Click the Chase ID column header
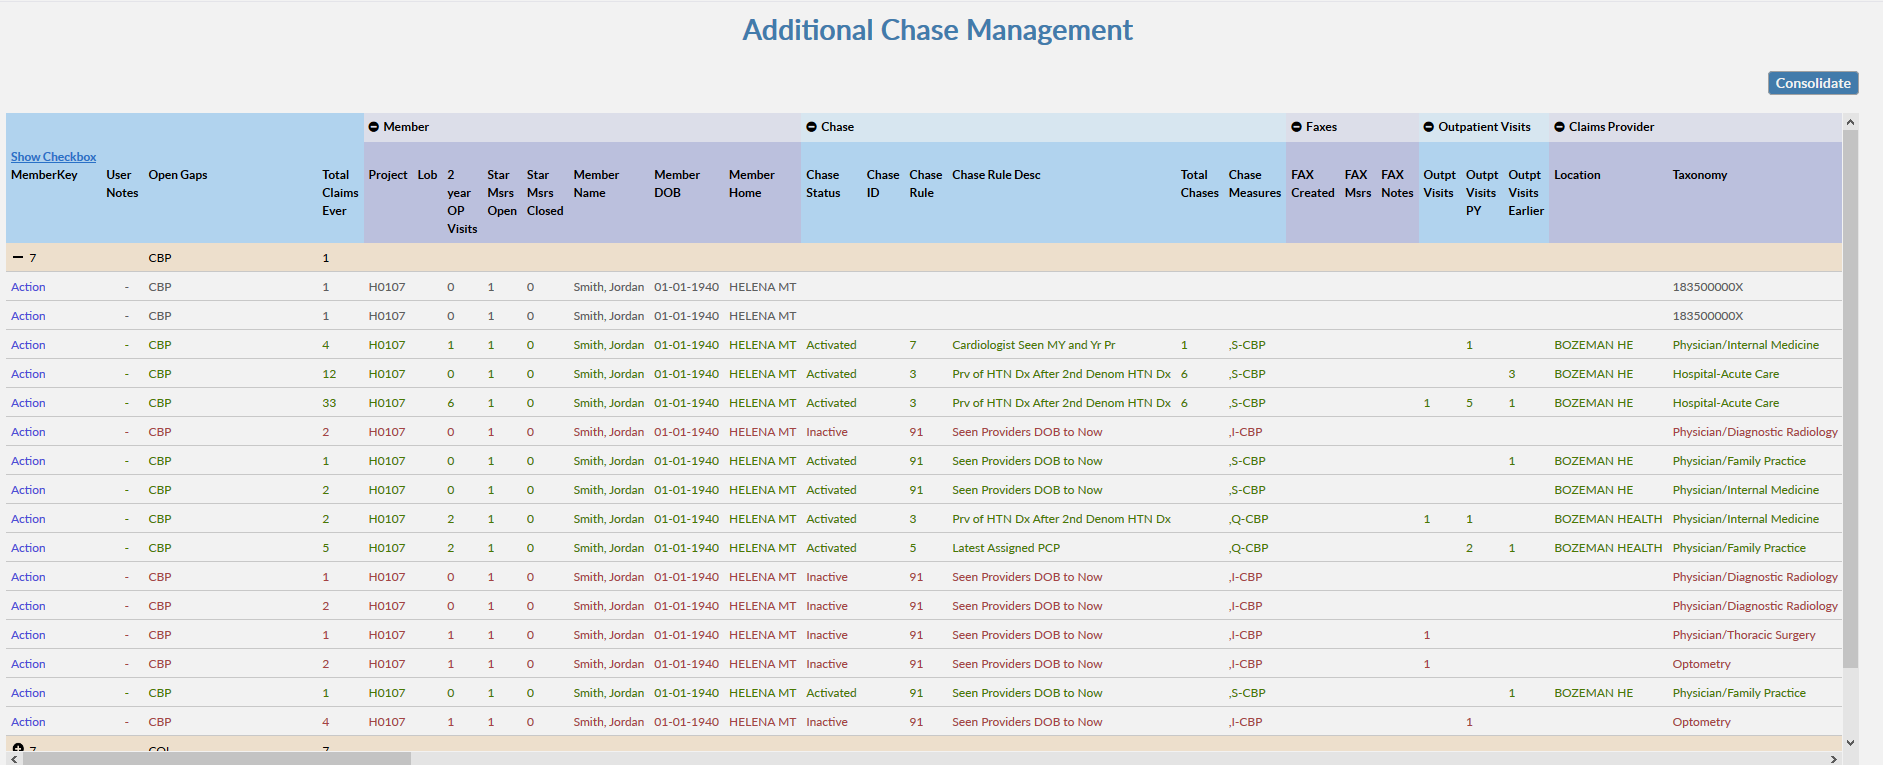The width and height of the screenshot is (1883, 765). point(883,184)
